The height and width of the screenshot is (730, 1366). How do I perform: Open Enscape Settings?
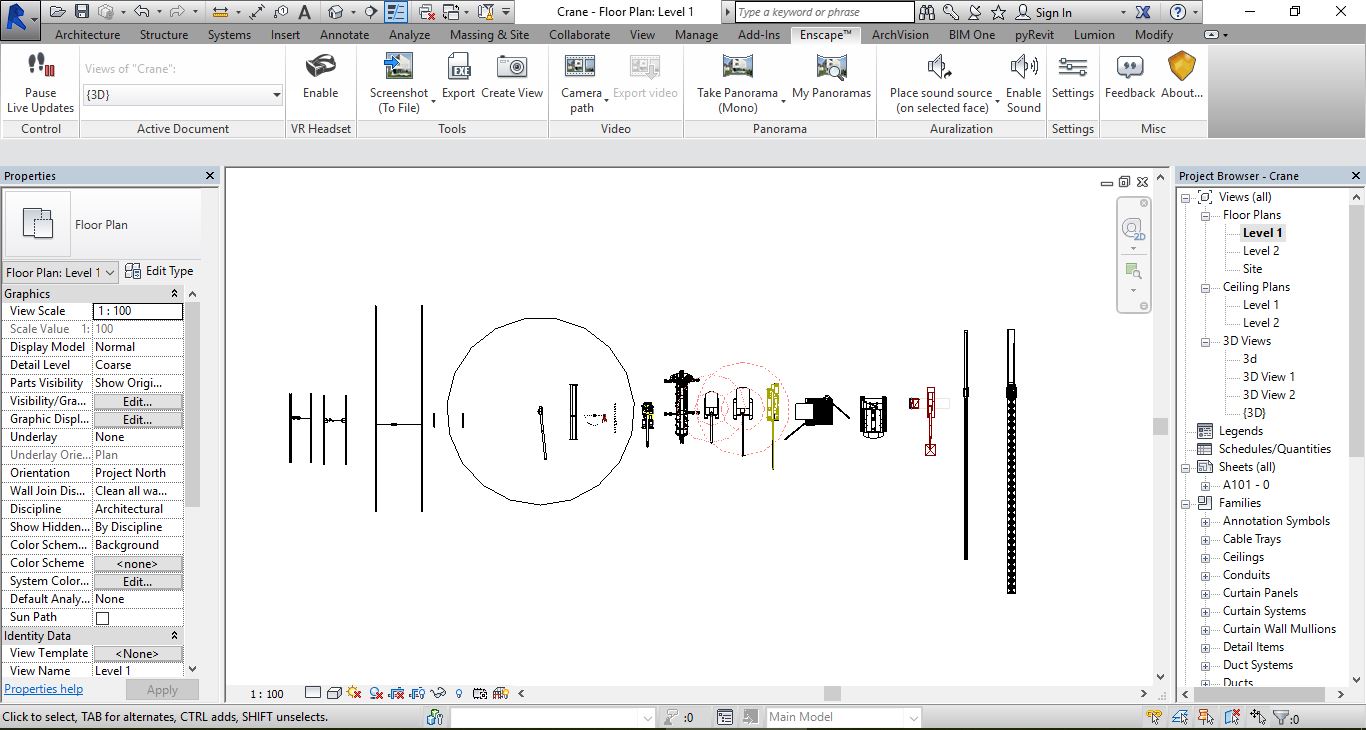pyautogui.click(x=1072, y=68)
